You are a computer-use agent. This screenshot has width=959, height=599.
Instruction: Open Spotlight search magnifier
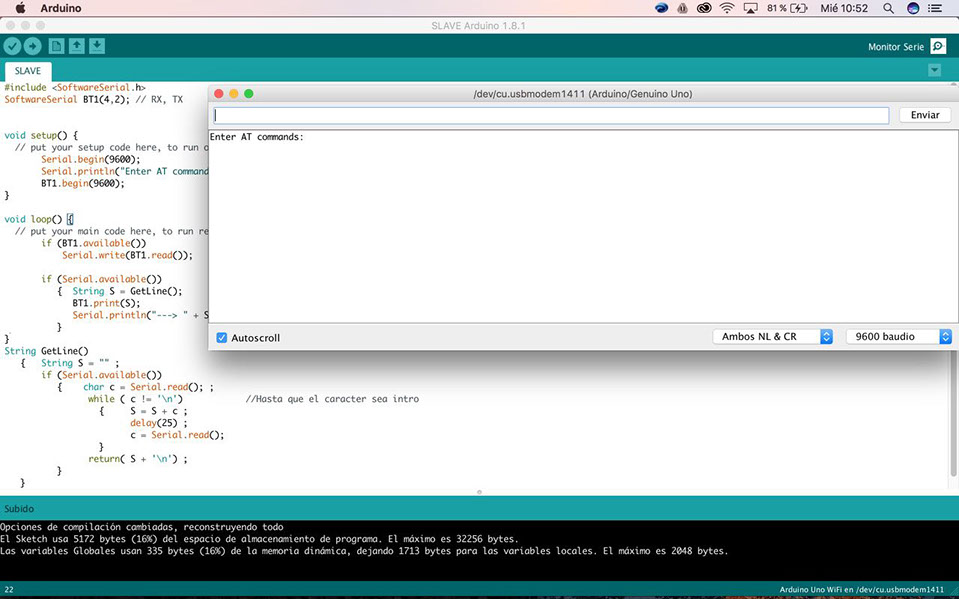click(888, 8)
